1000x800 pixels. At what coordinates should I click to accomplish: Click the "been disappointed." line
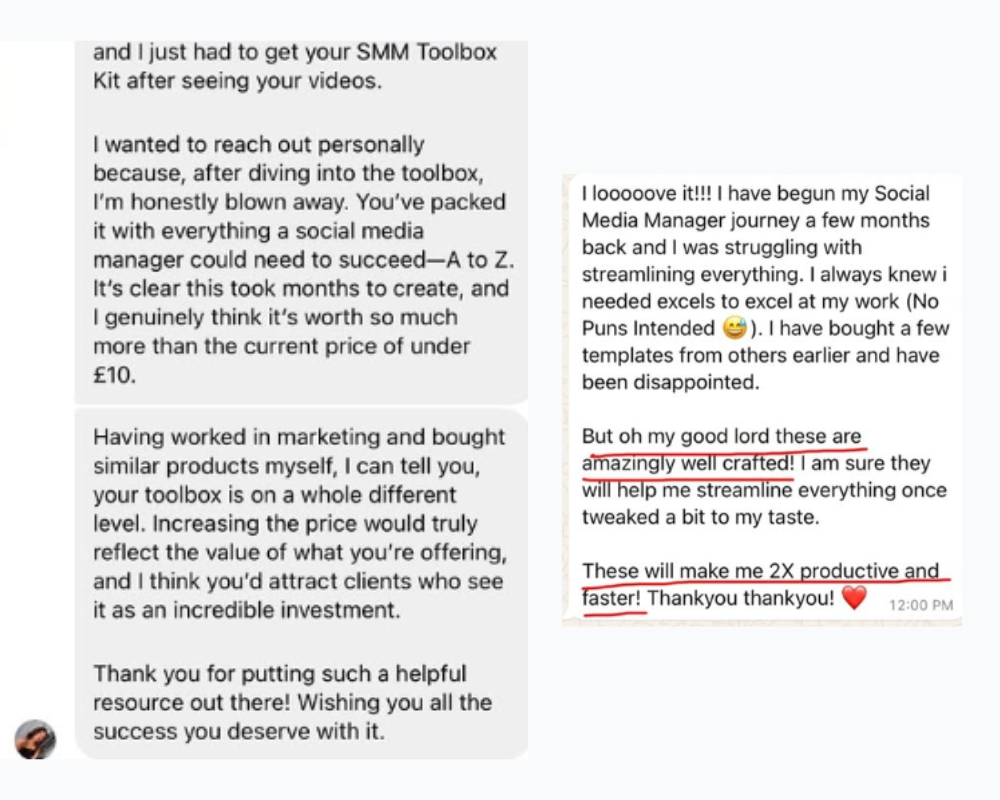pyautogui.click(x=671, y=383)
